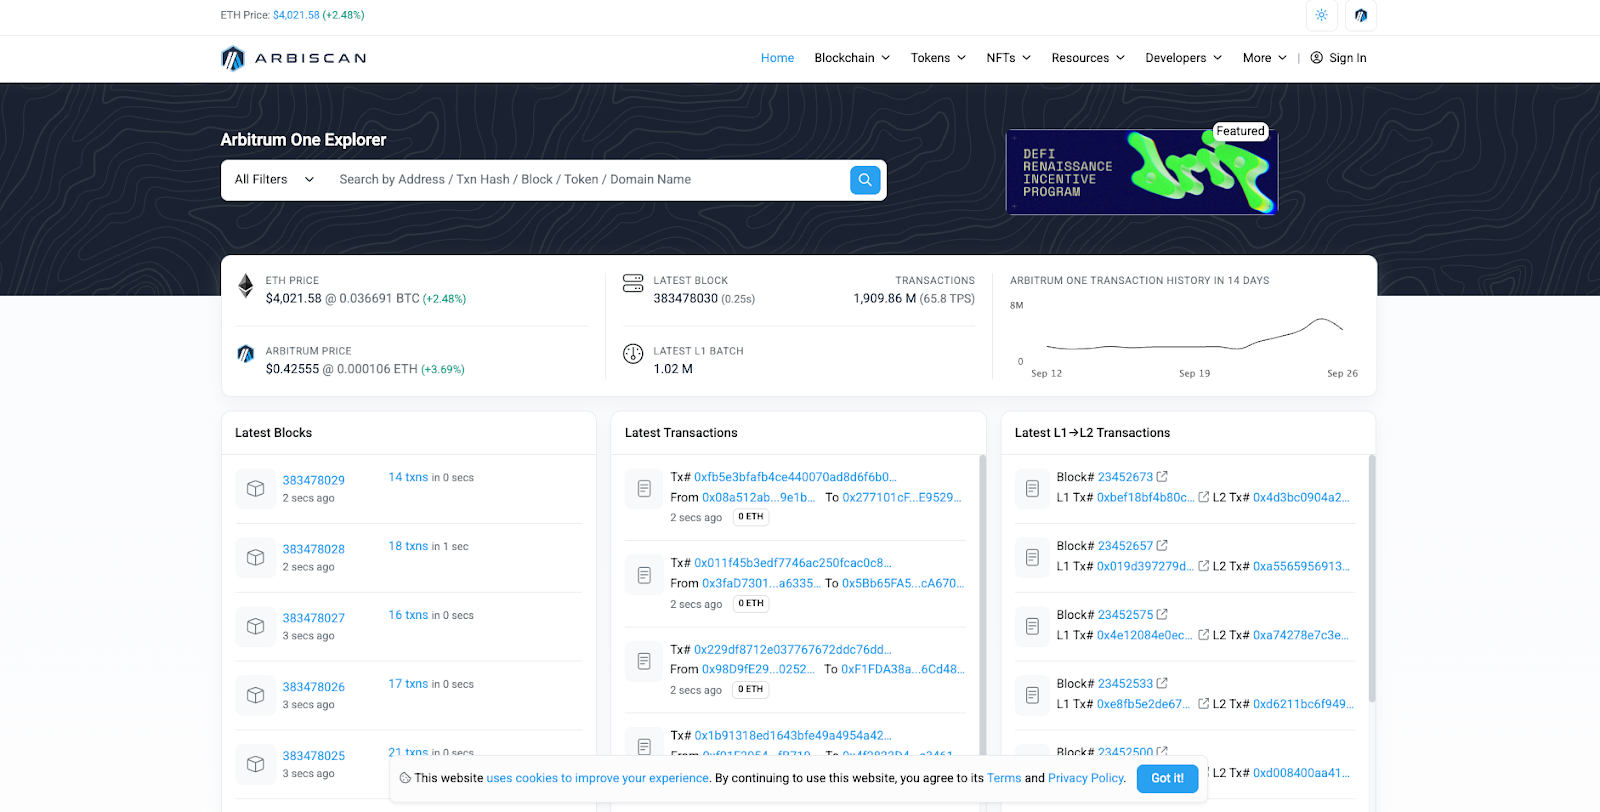Click the cookie icon in the consent banner
This screenshot has height=812, width=1600.
tap(405, 778)
